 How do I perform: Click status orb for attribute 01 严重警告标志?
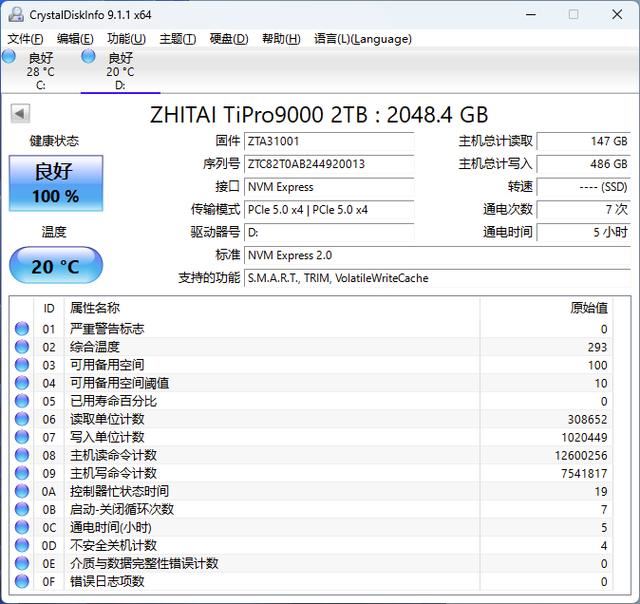point(22,328)
